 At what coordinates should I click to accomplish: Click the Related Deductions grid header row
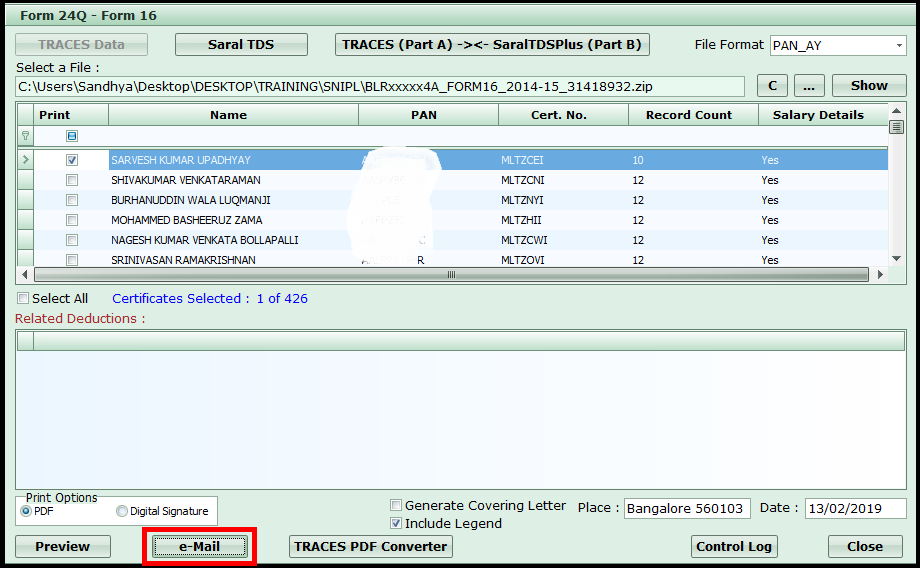tap(461, 341)
